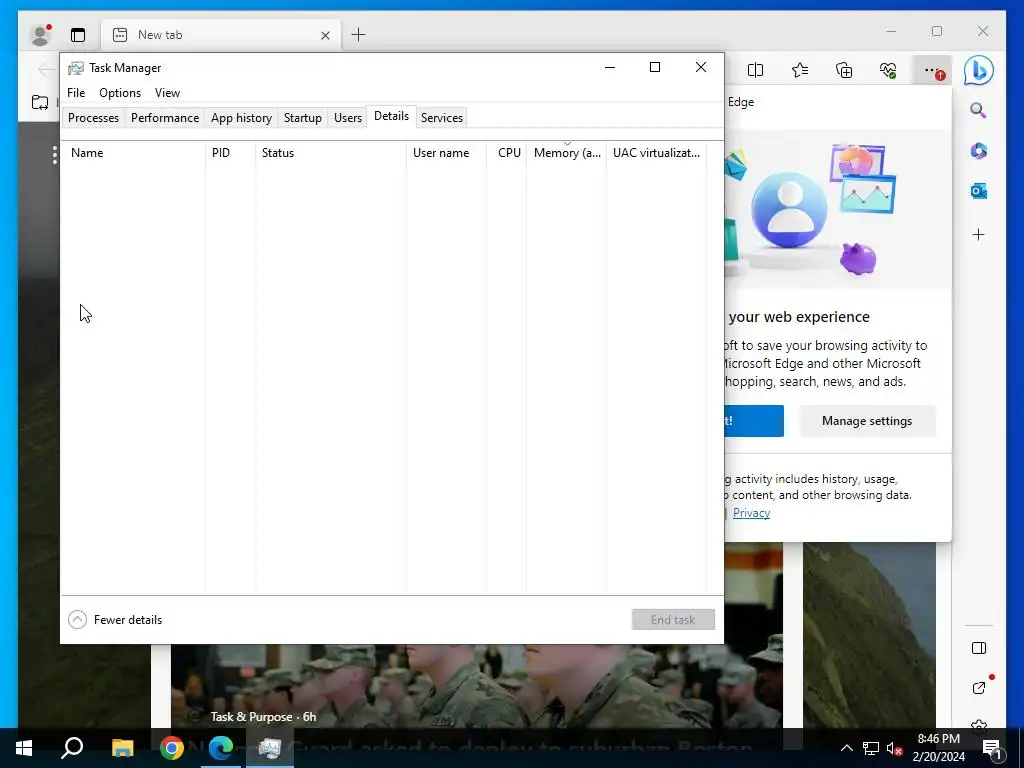The image size is (1024, 768).
Task: Close the Task Manager window
Action: click(x=701, y=67)
